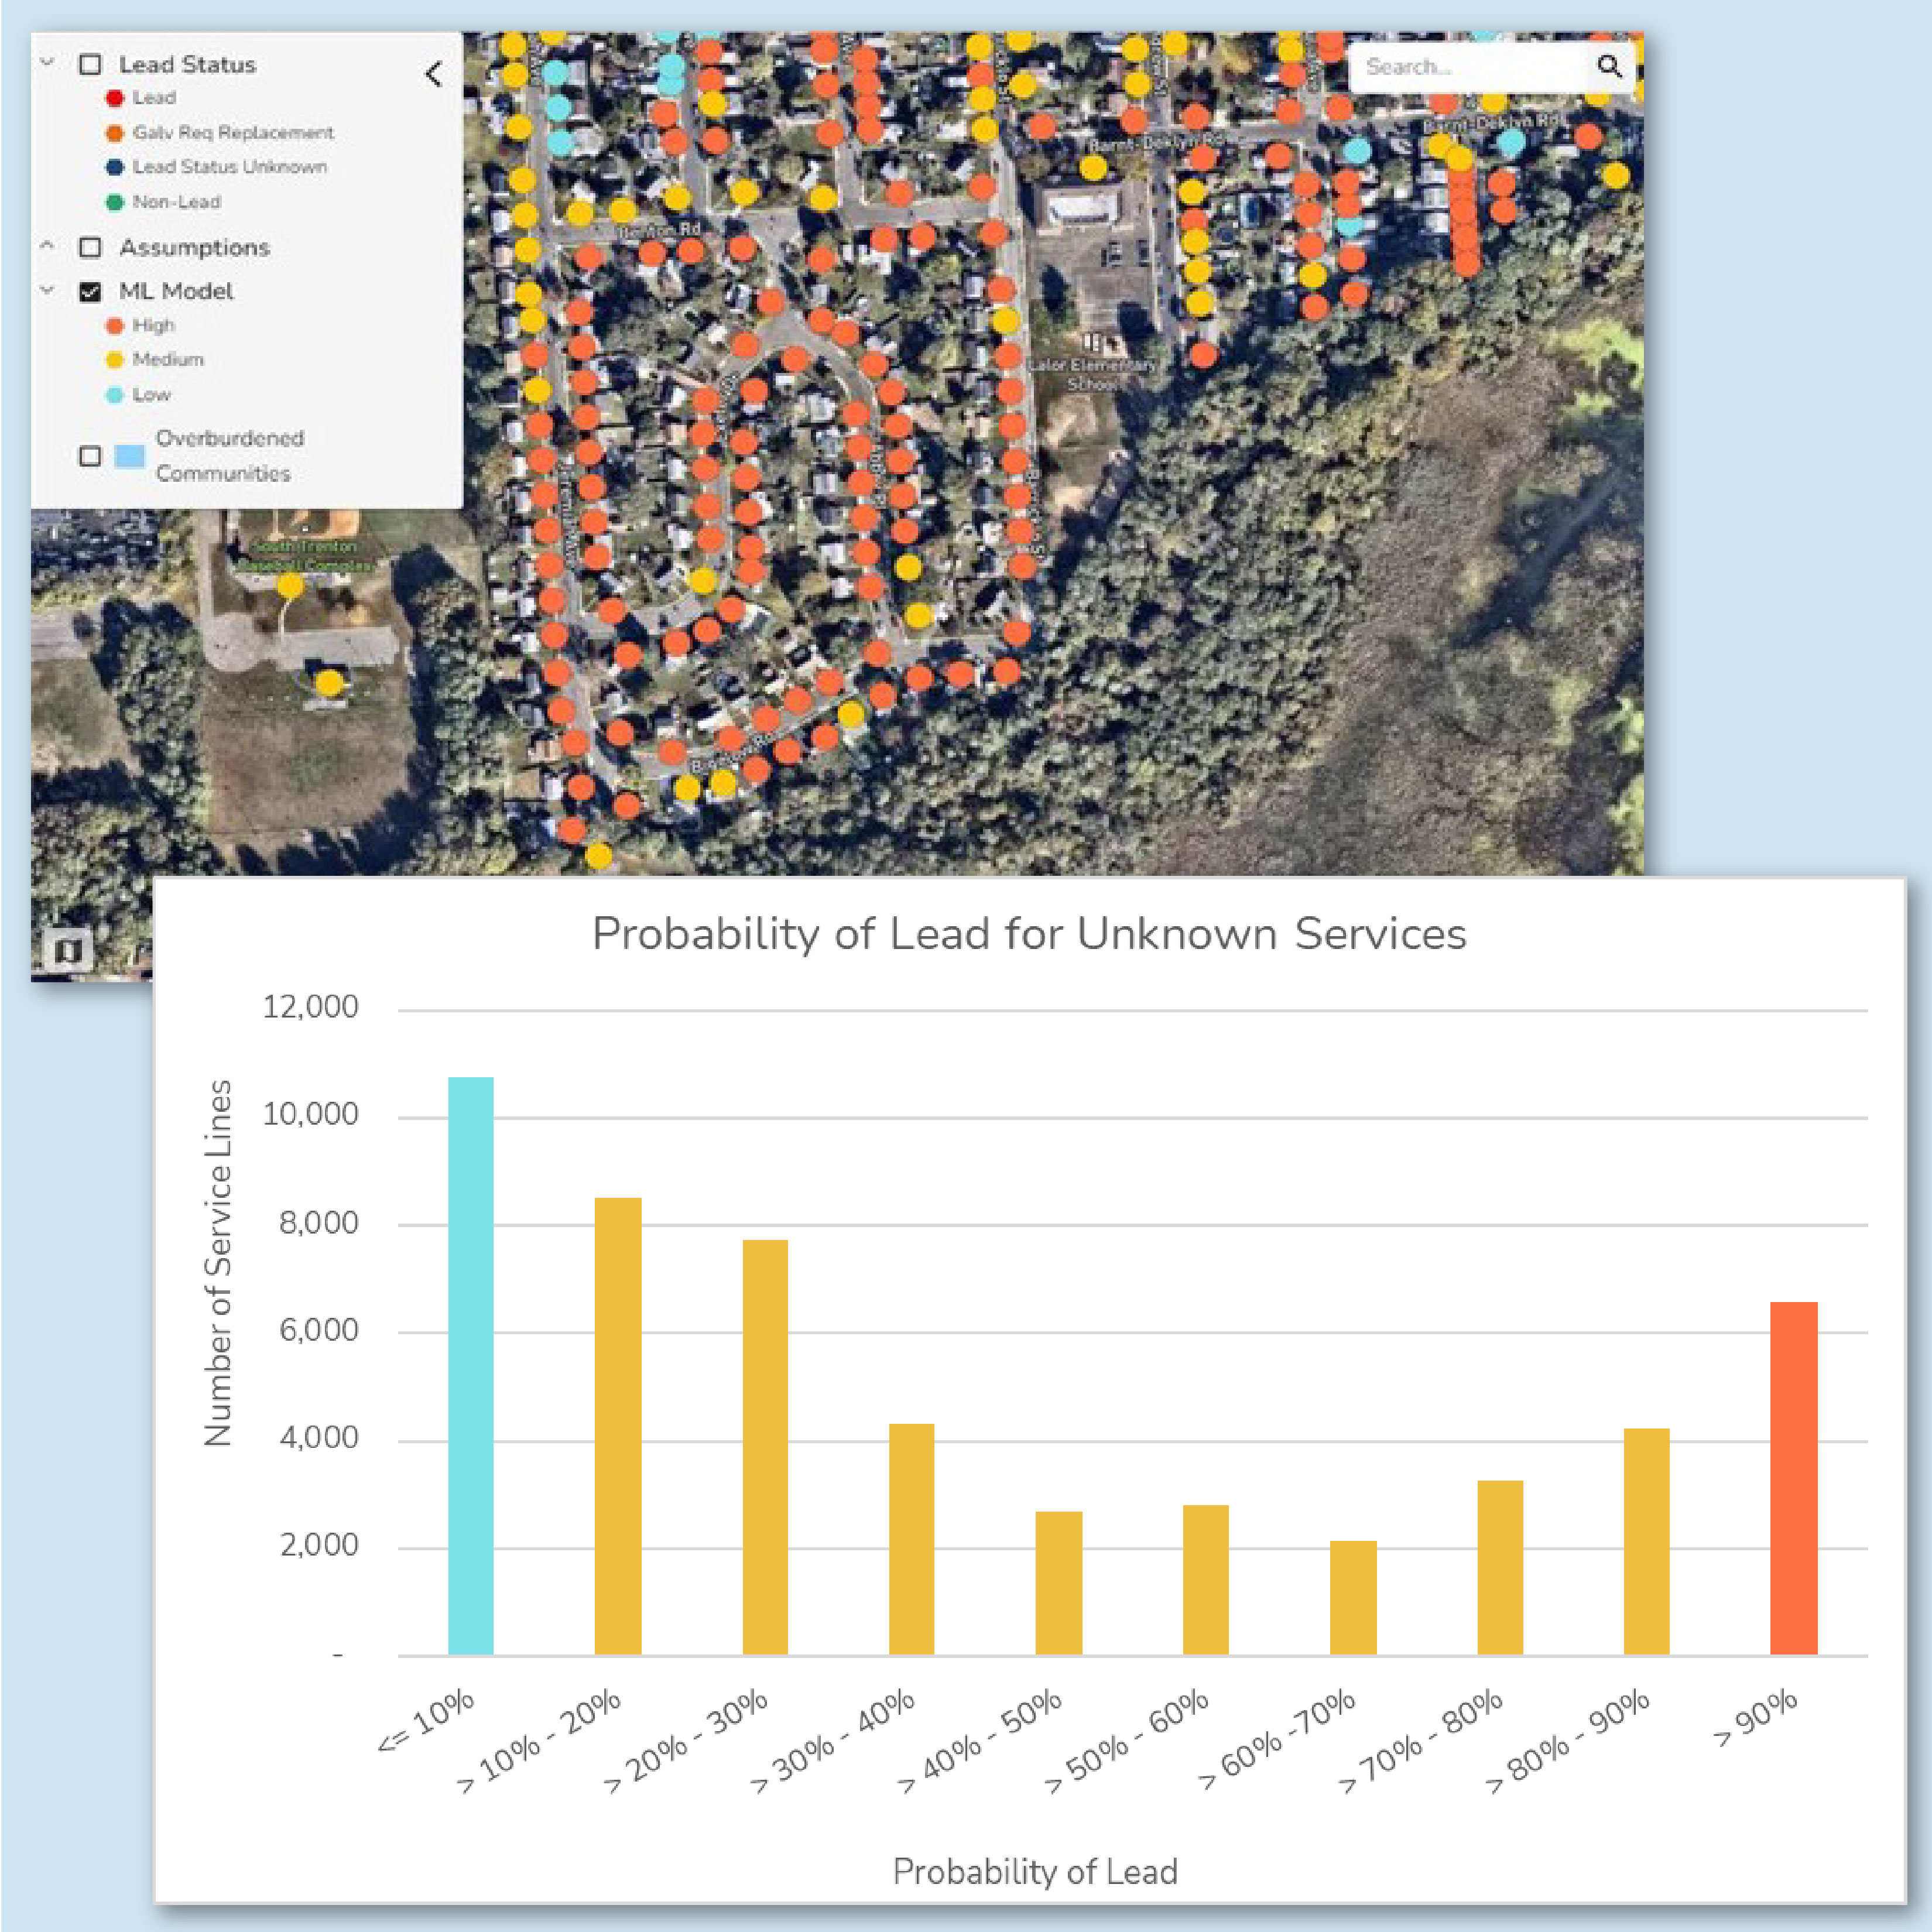This screenshot has height=1932, width=1932.
Task: Click the orange '> 90%' chart bar
Action: [1794, 1479]
